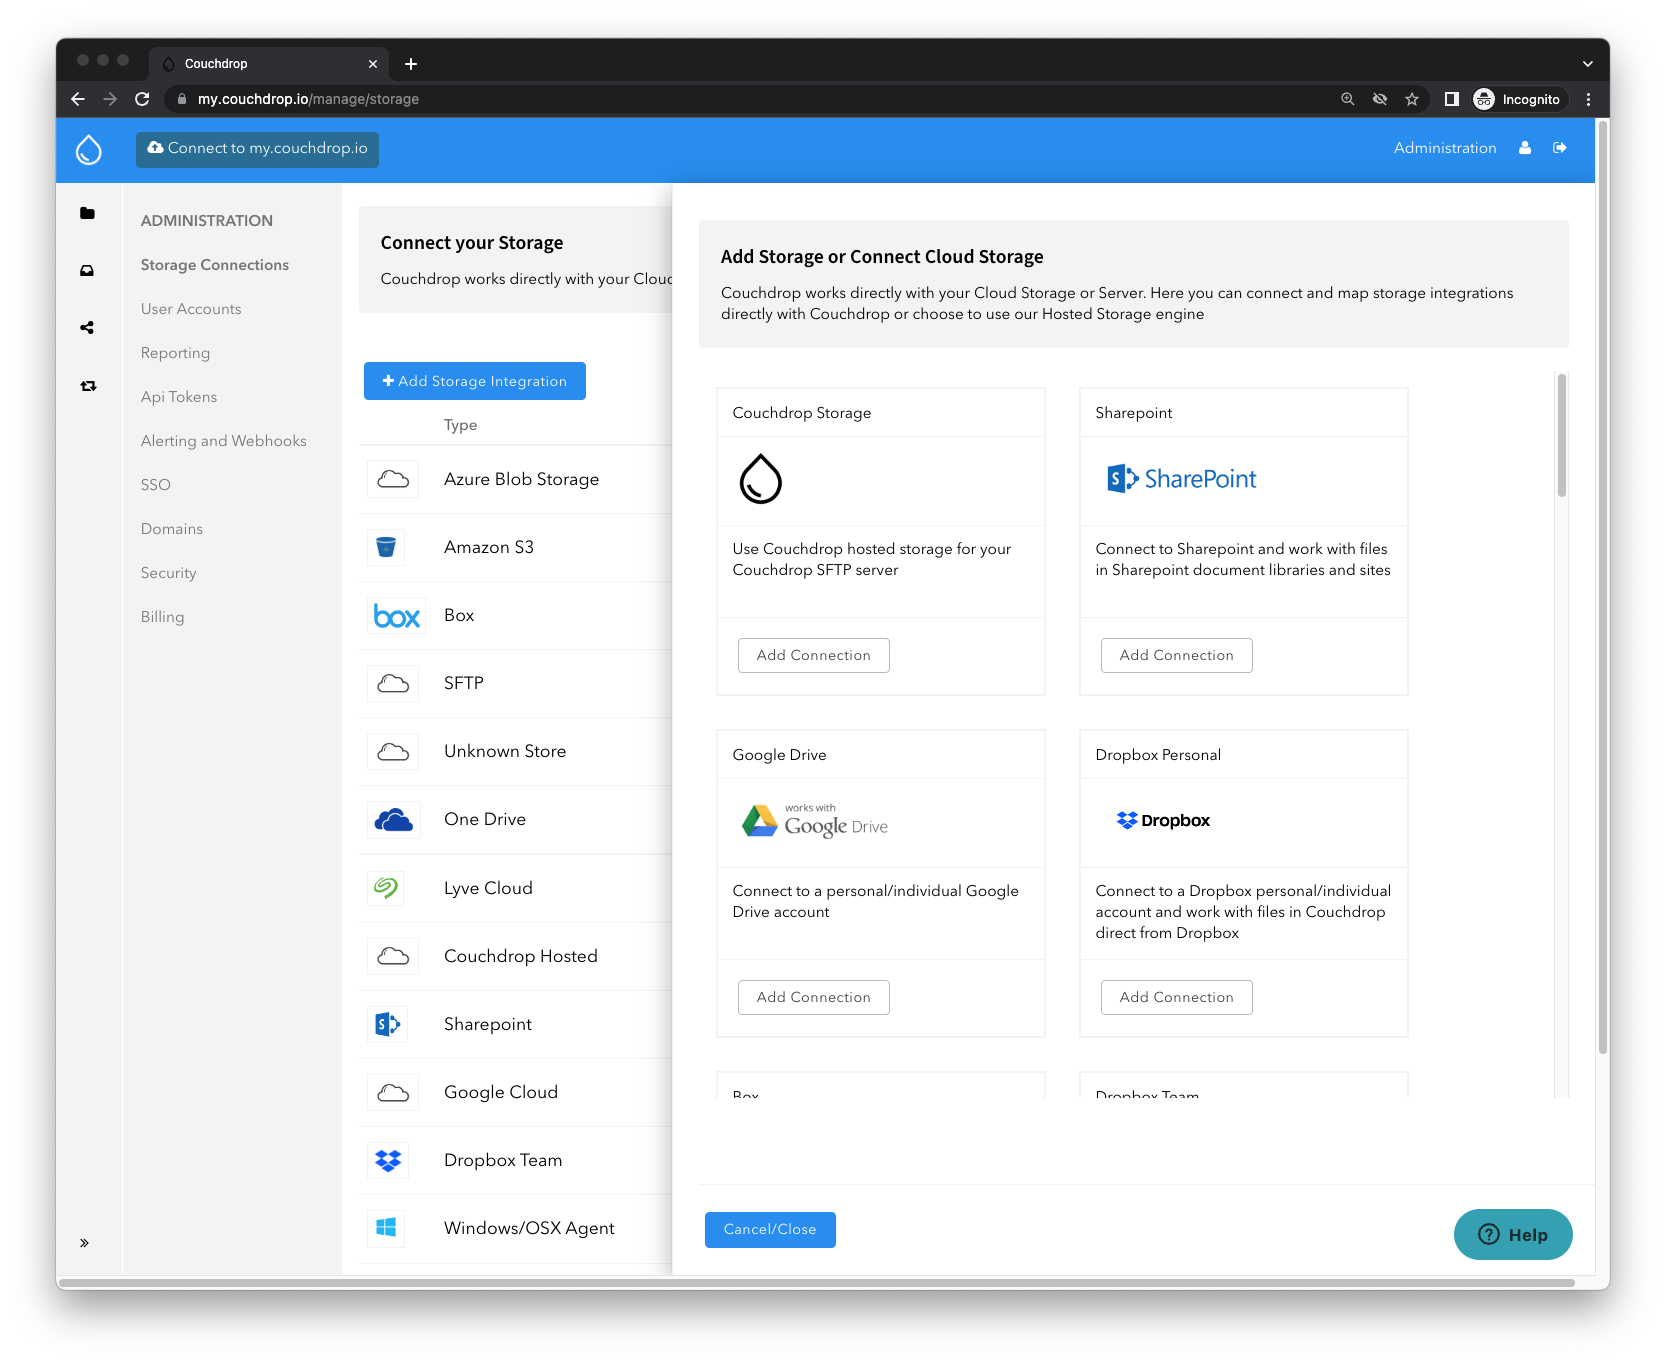This screenshot has height=1364, width=1666.
Task: Open the tab search dropdown arrow
Action: click(x=1588, y=64)
